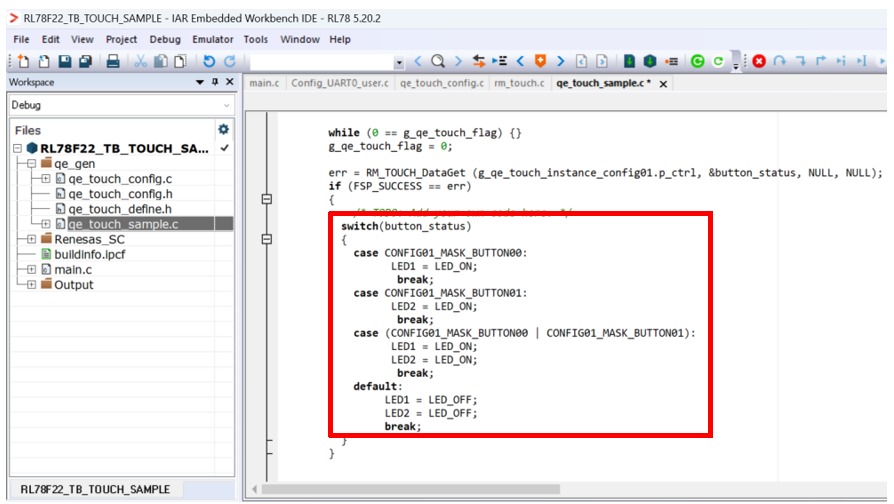Click the Make hexagon build icon
894x504 pixels.
pos(650,62)
